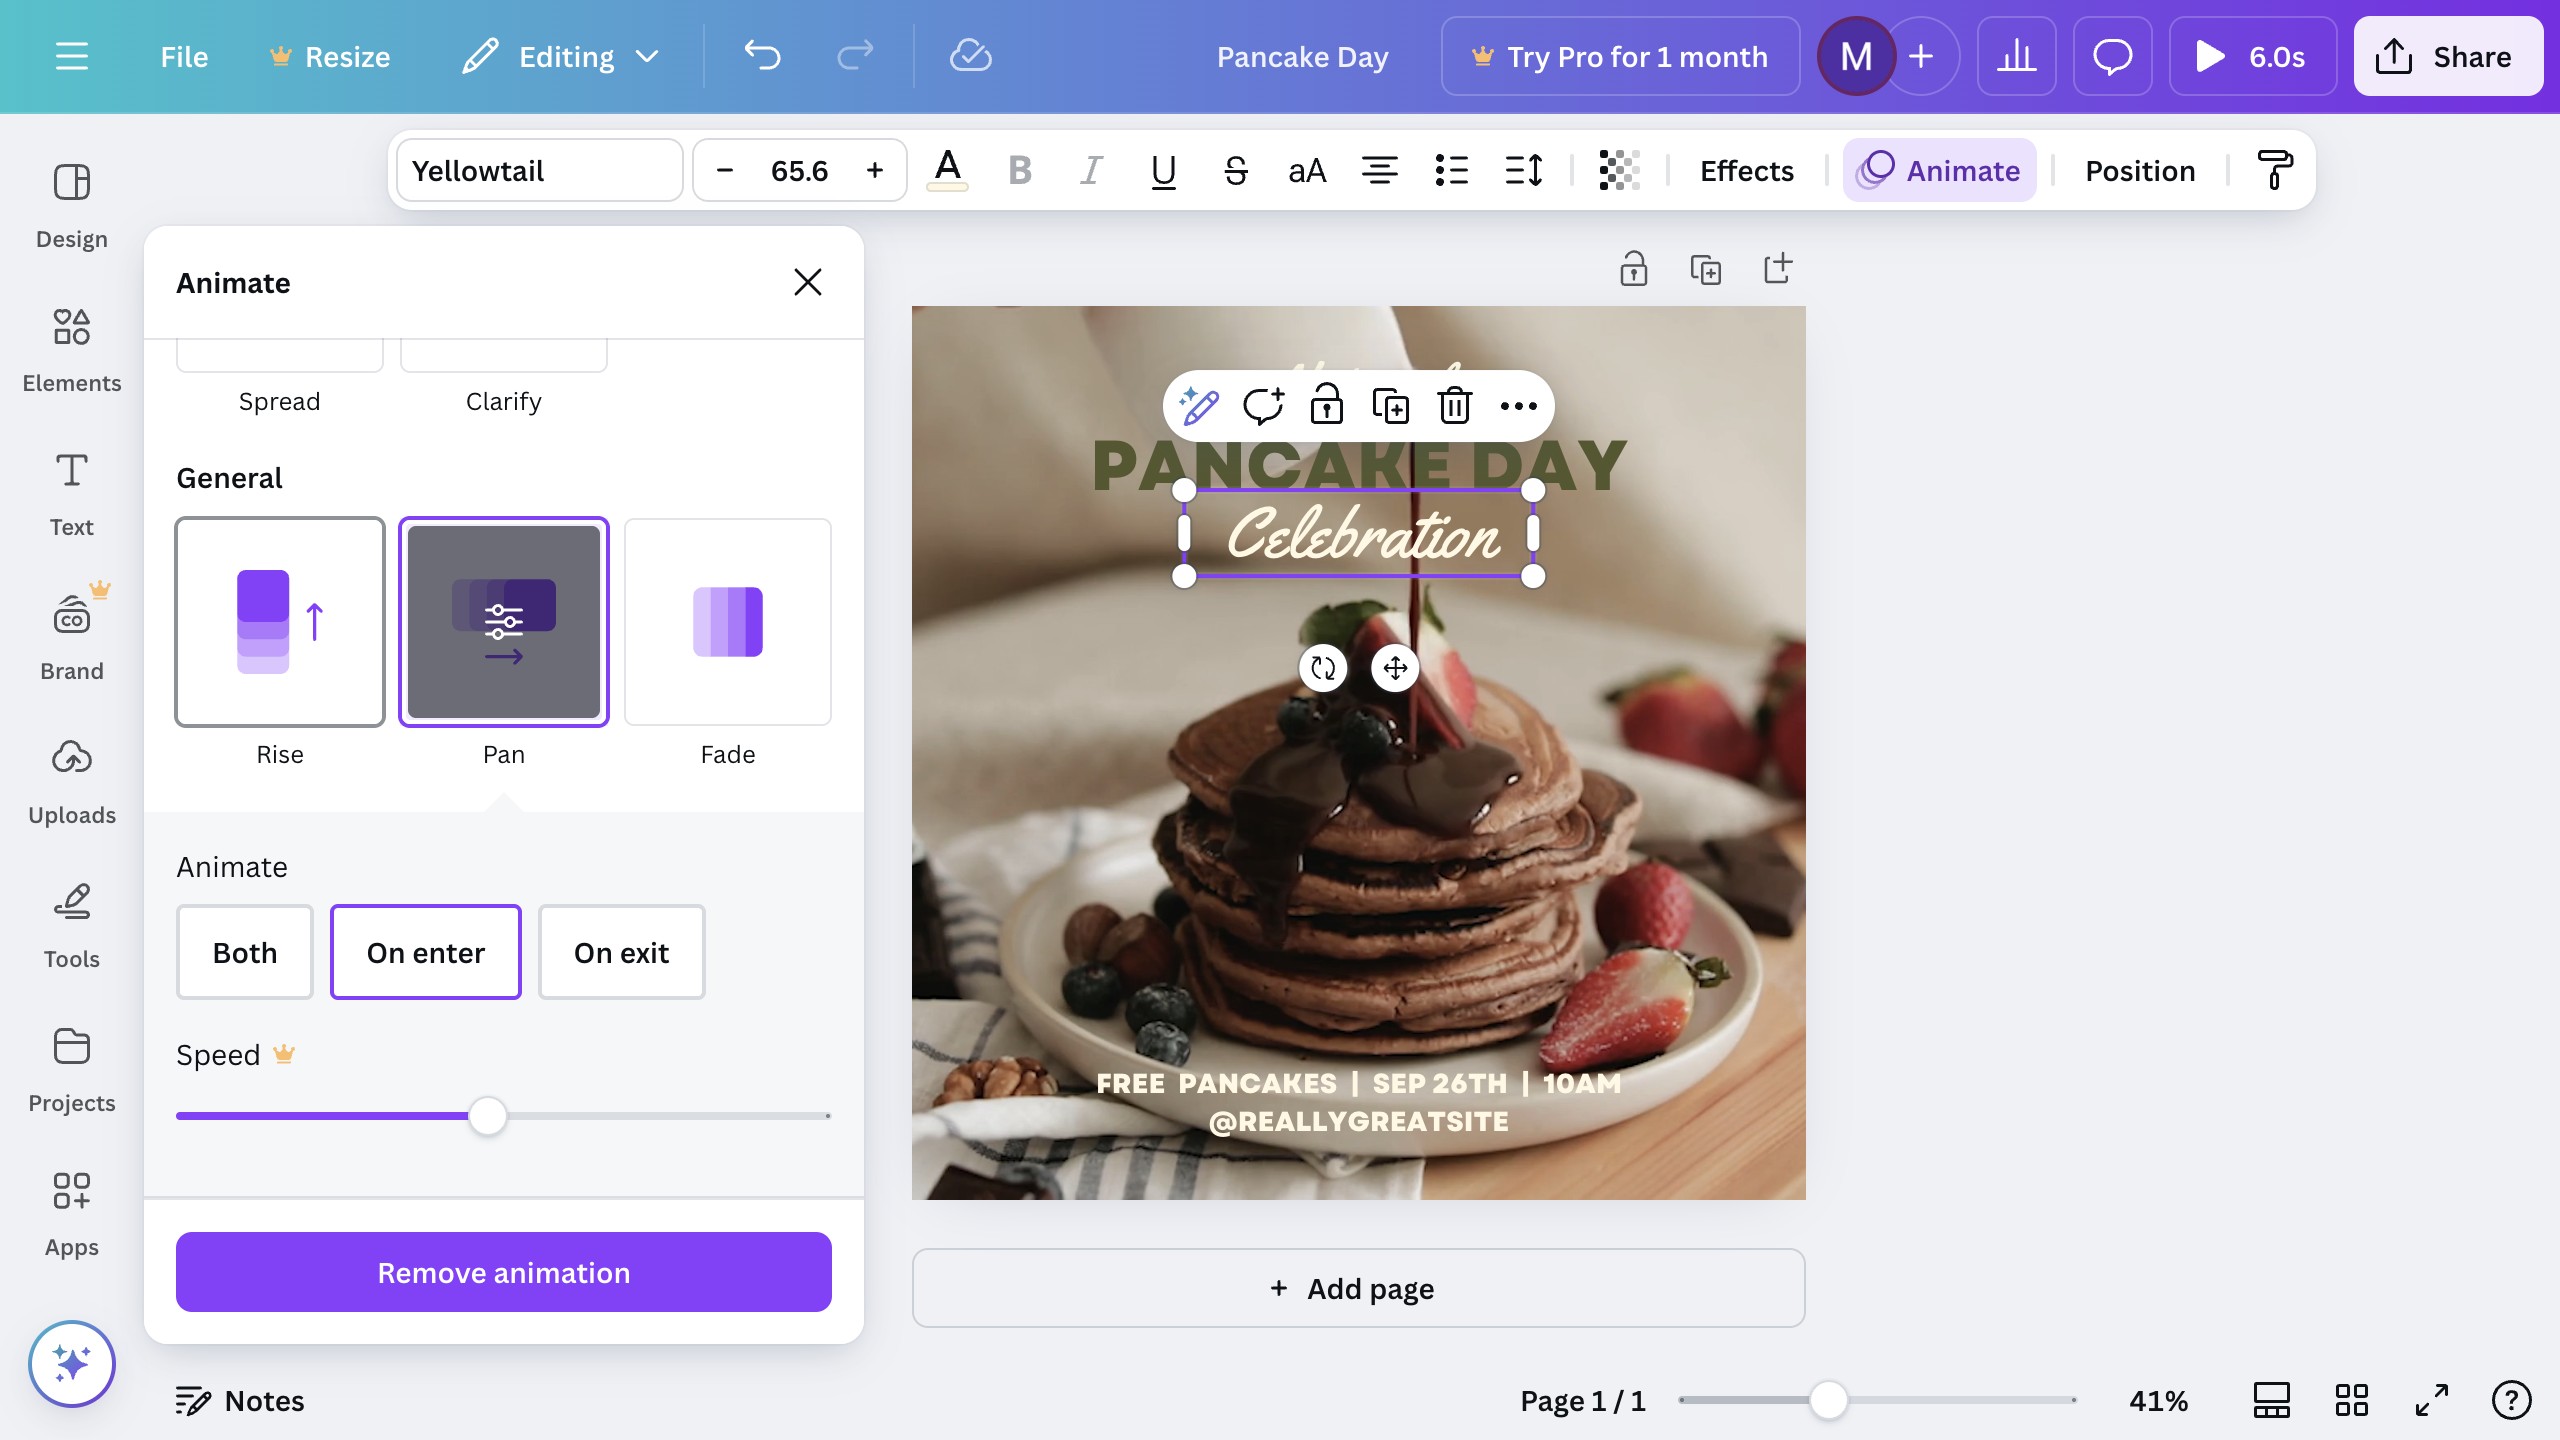Open the Resize option
The width and height of the screenshot is (2560, 1440).
point(330,56)
